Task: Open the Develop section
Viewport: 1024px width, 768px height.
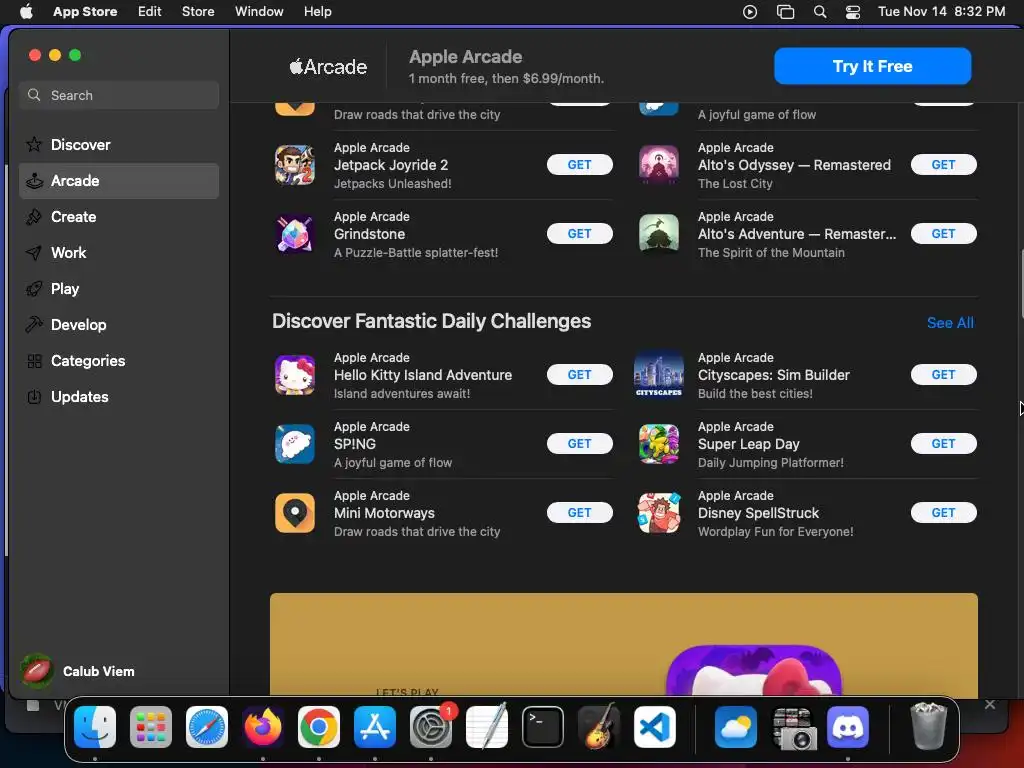Action: pyautogui.click(x=119, y=325)
